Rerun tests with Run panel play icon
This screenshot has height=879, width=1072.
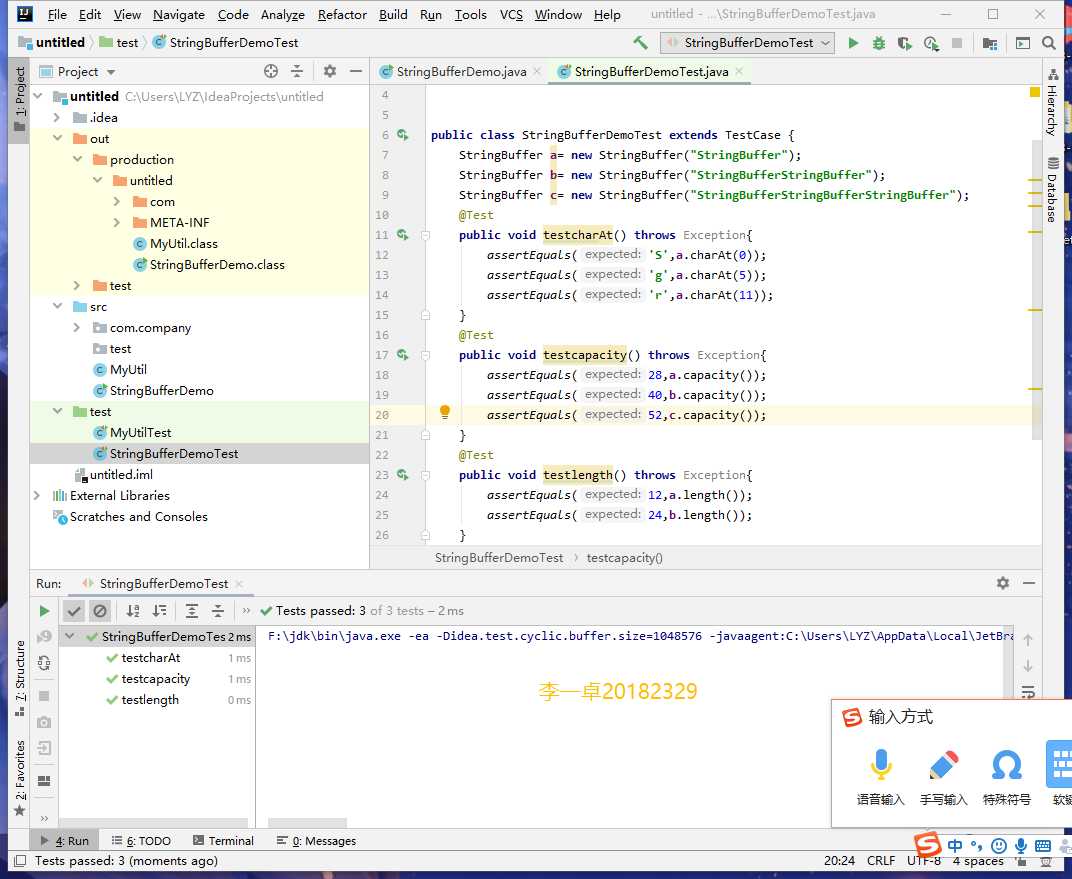[x=44, y=610]
